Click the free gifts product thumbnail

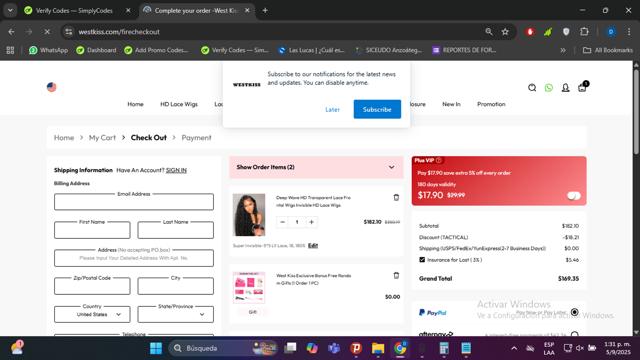coord(249,288)
